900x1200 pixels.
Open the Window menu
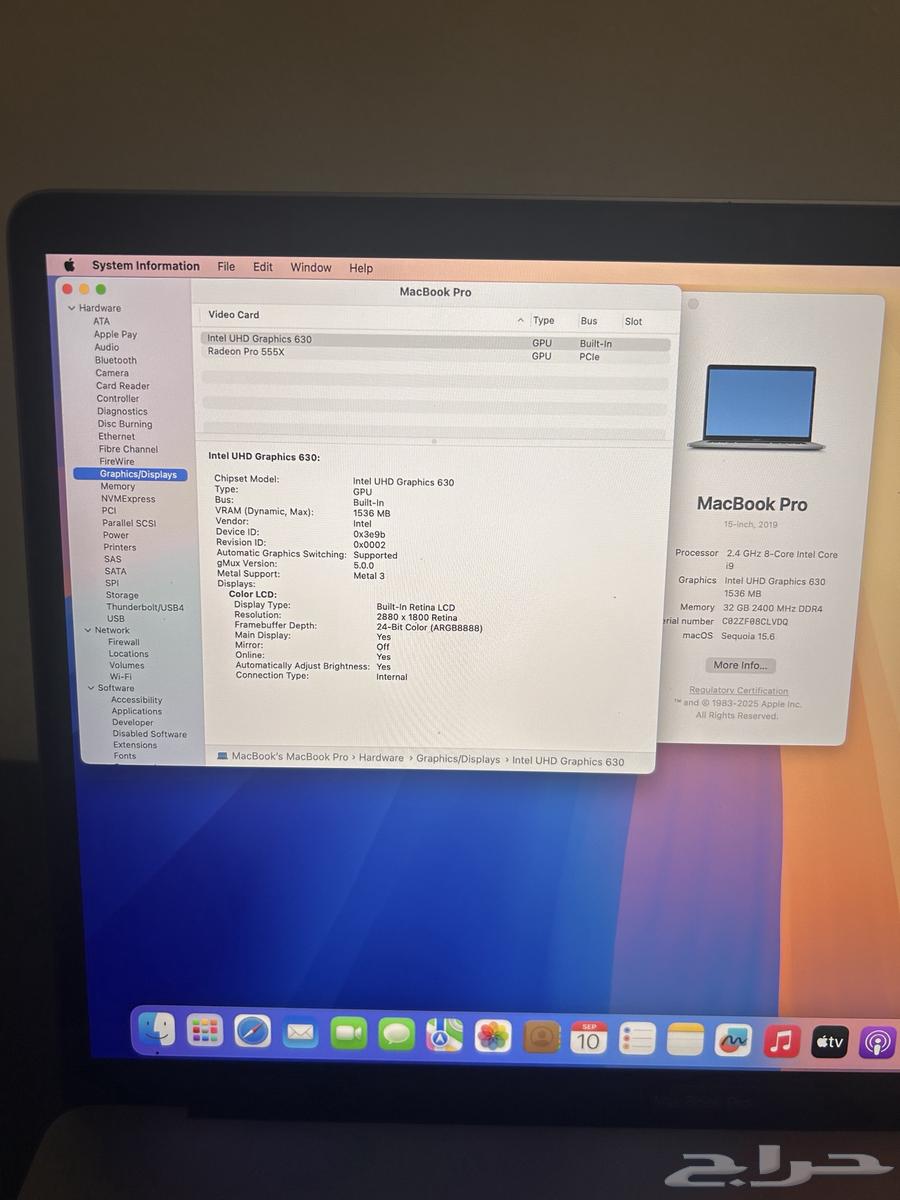[310, 267]
